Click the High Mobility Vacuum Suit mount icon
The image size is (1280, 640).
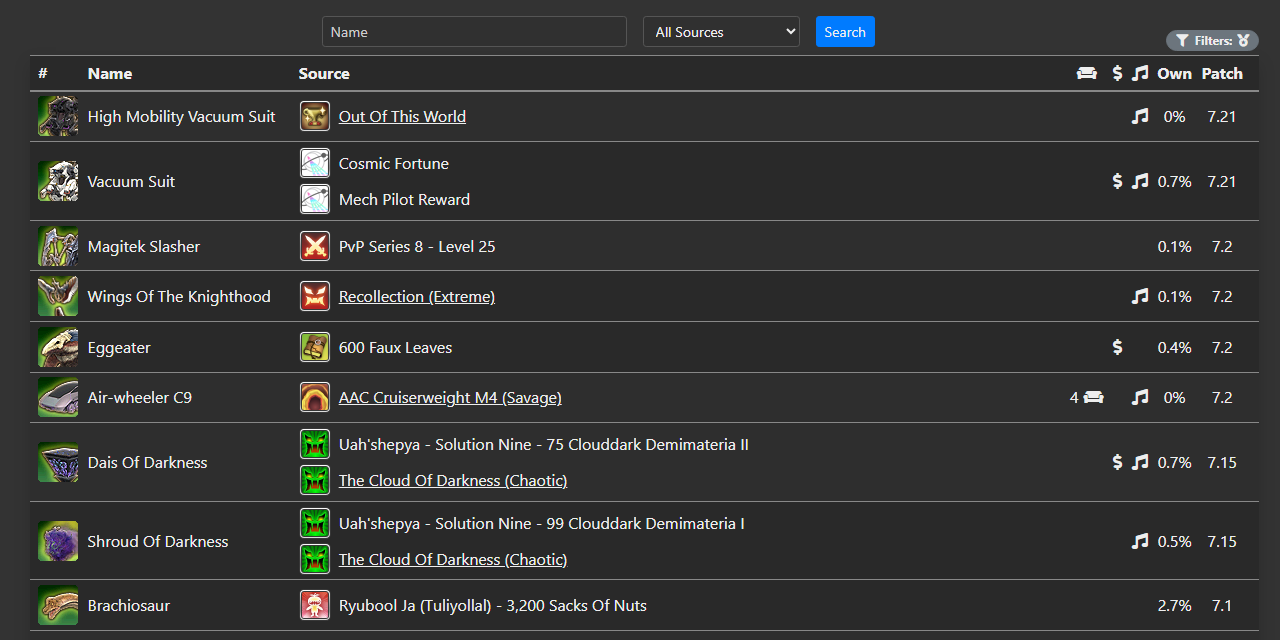coord(58,116)
